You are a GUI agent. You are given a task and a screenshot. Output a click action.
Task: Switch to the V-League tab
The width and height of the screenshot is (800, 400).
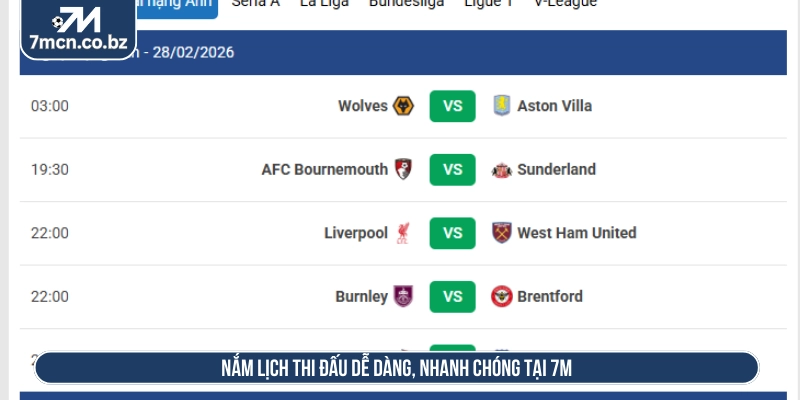(x=565, y=4)
